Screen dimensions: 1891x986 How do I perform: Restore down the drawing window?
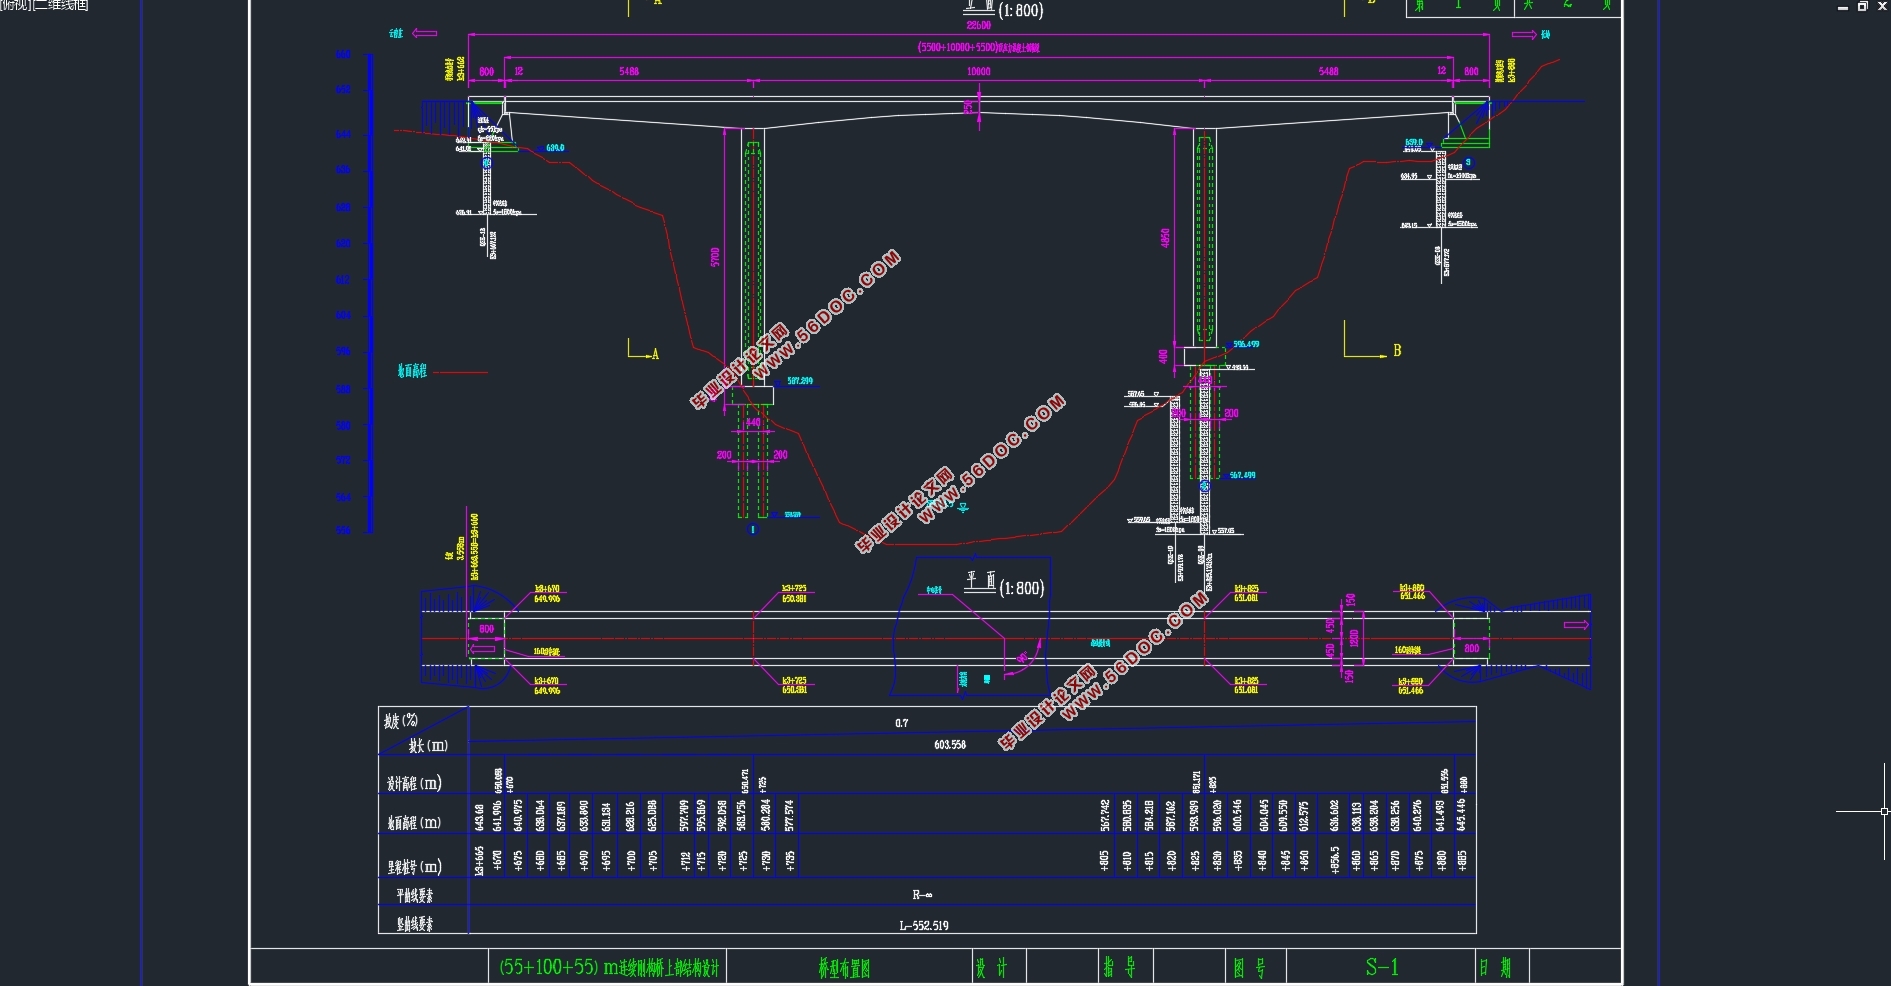(1862, 7)
